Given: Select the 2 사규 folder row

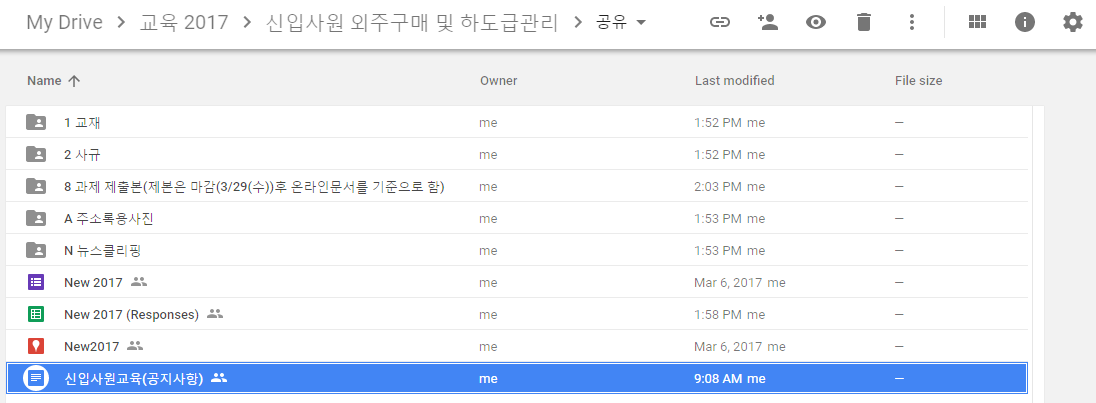Looking at the screenshot, I should click(x=82, y=155).
